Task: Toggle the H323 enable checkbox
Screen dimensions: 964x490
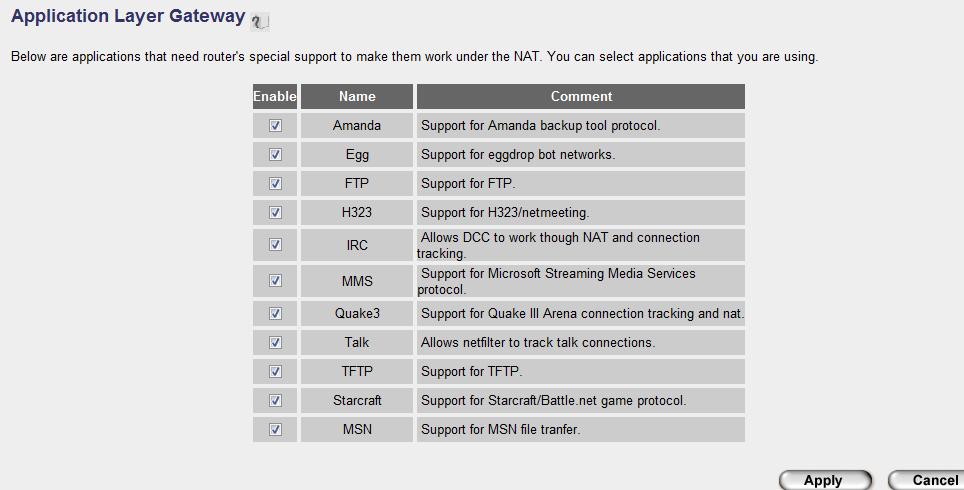Action: [x=275, y=212]
